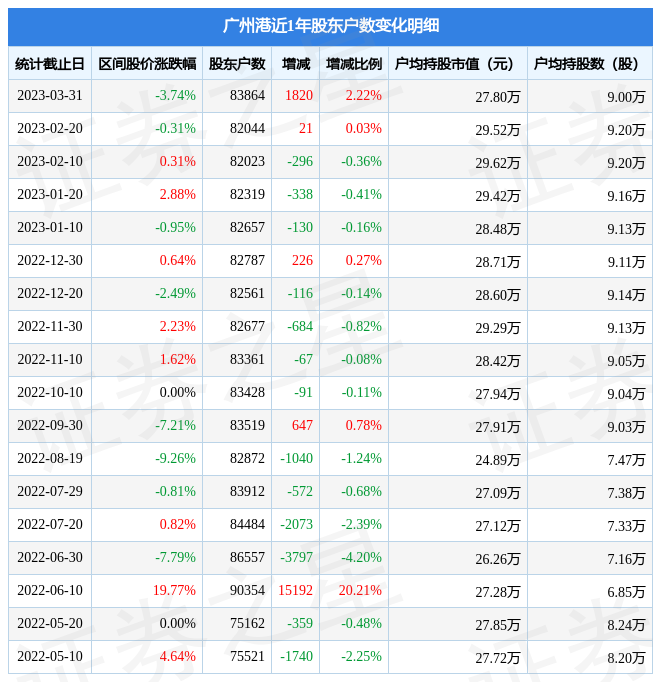
Task: Click the decrease value -3797
Action: click(x=297, y=557)
